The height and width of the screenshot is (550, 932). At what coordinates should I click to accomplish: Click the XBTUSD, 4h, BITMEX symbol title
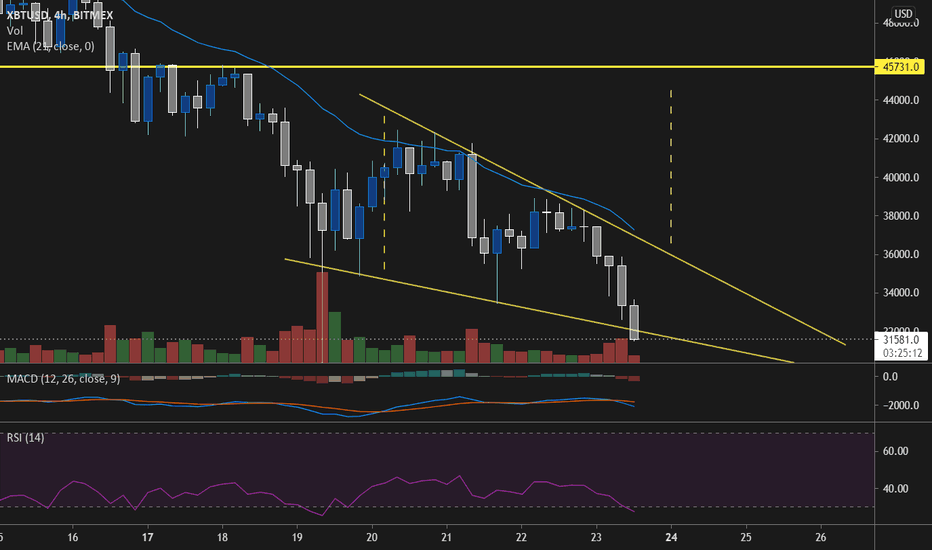click(59, 15)
